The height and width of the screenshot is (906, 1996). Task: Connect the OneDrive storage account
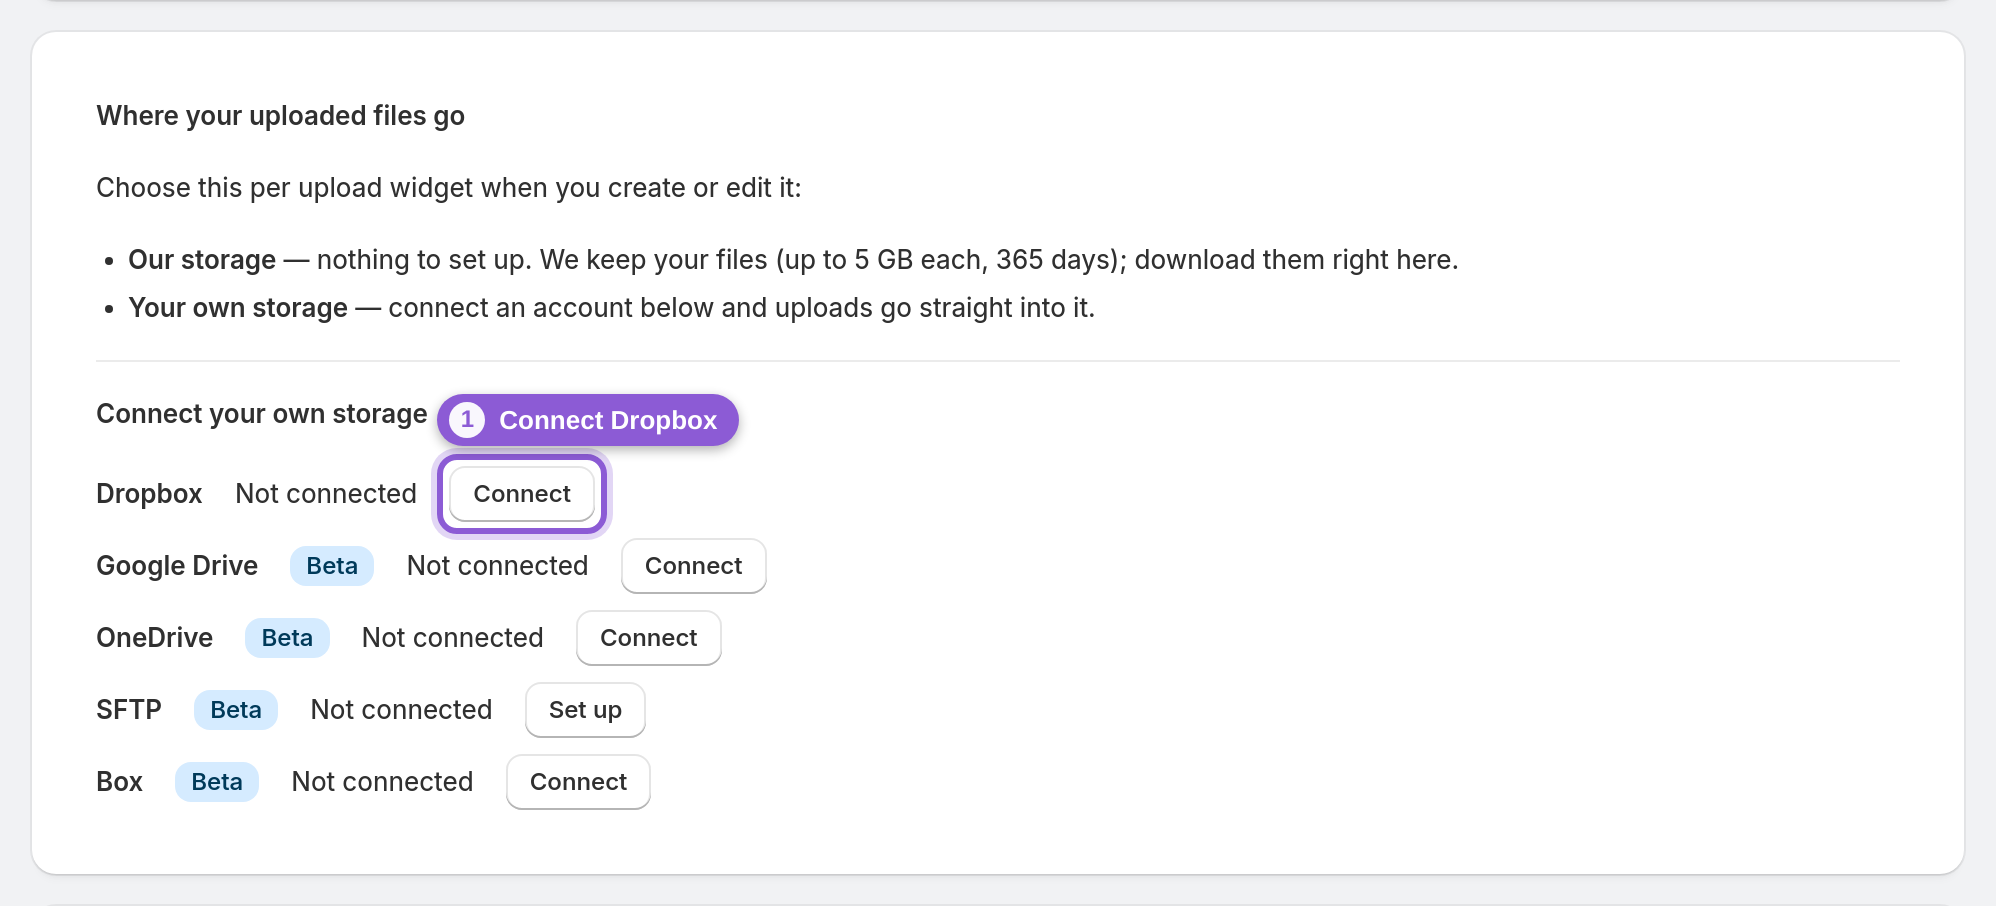point(649,638)
